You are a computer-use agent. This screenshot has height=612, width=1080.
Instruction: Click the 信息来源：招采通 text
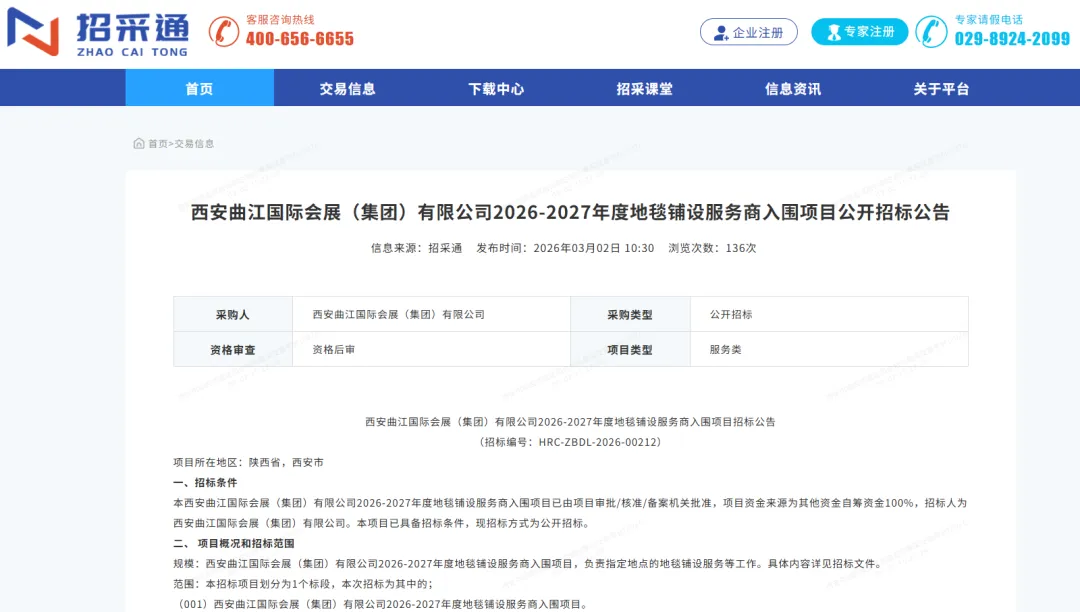coord(417,248)
